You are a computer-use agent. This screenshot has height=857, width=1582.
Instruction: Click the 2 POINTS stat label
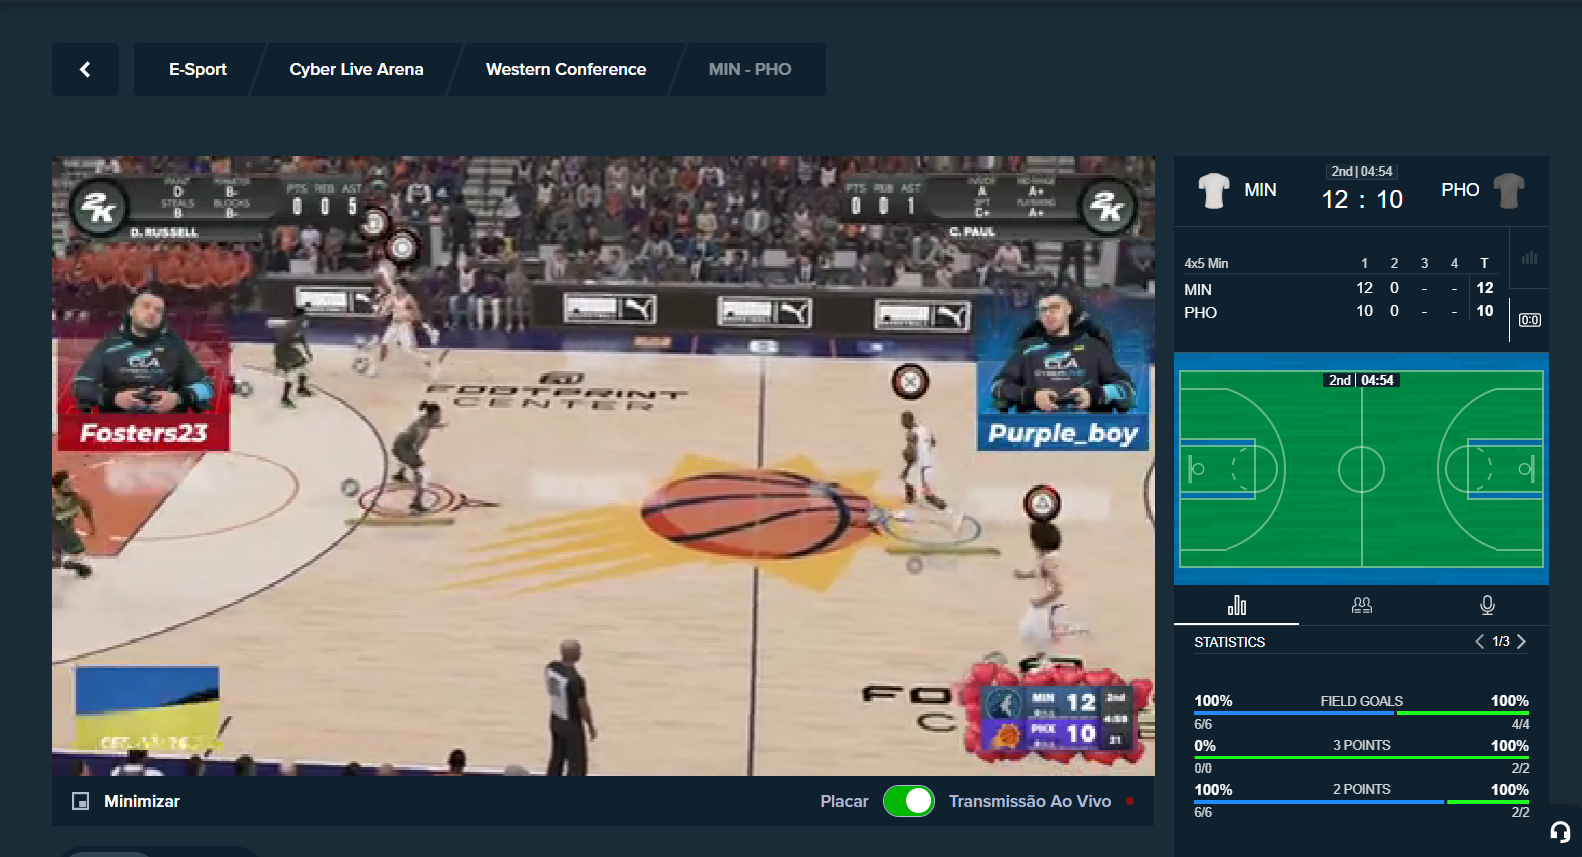pos(1361,789)
